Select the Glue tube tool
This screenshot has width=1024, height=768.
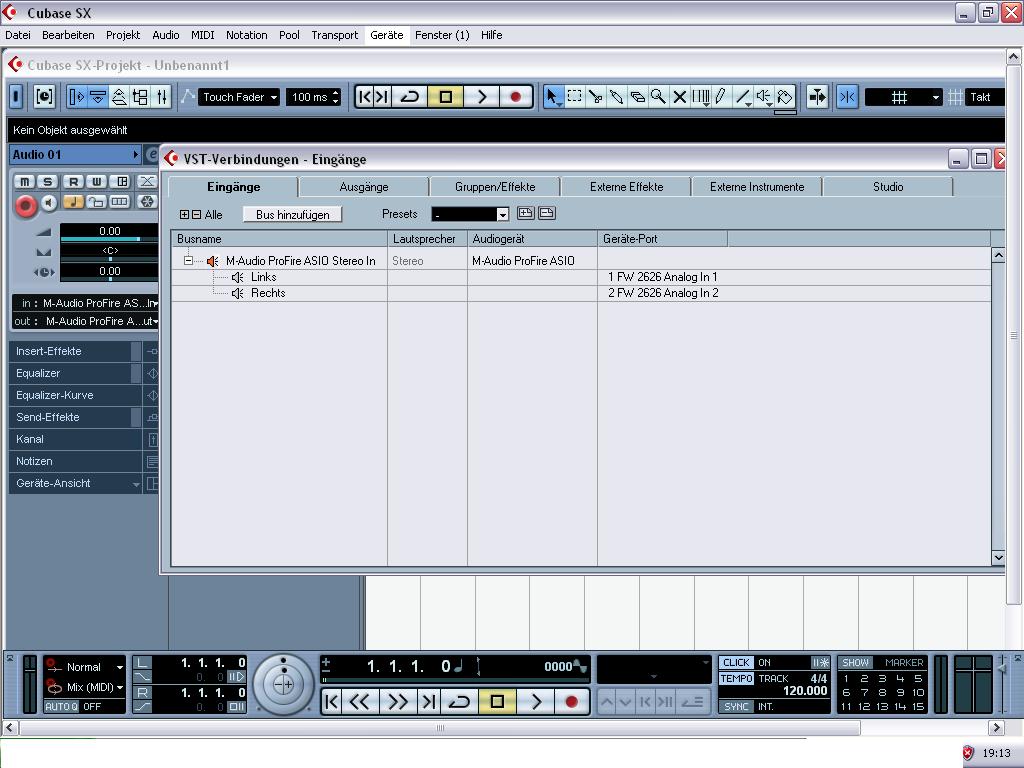pyautogui.click(x=616, y=97)
